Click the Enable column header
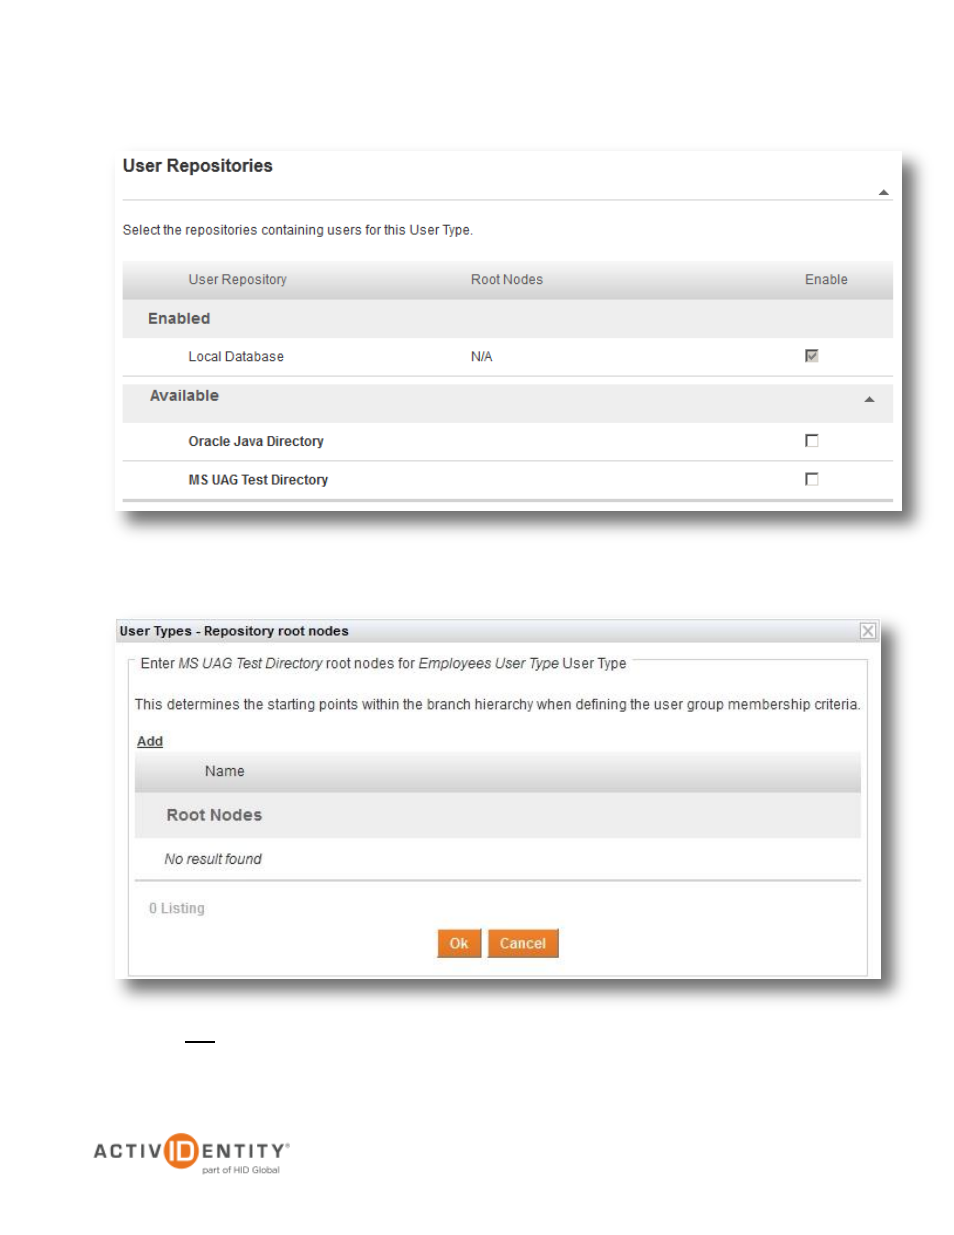954x1235 pixels. 826,280
